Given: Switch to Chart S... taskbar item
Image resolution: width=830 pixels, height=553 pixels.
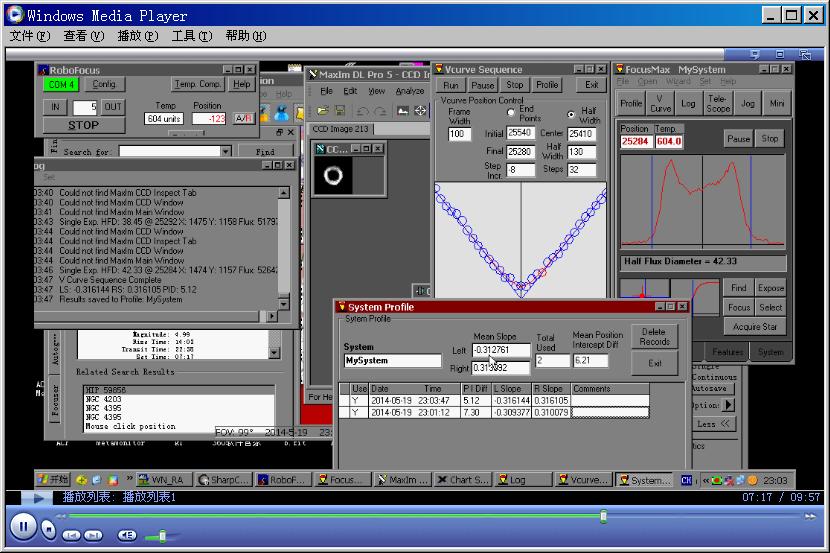Looking at the screenshot, I should click(463, 479).
